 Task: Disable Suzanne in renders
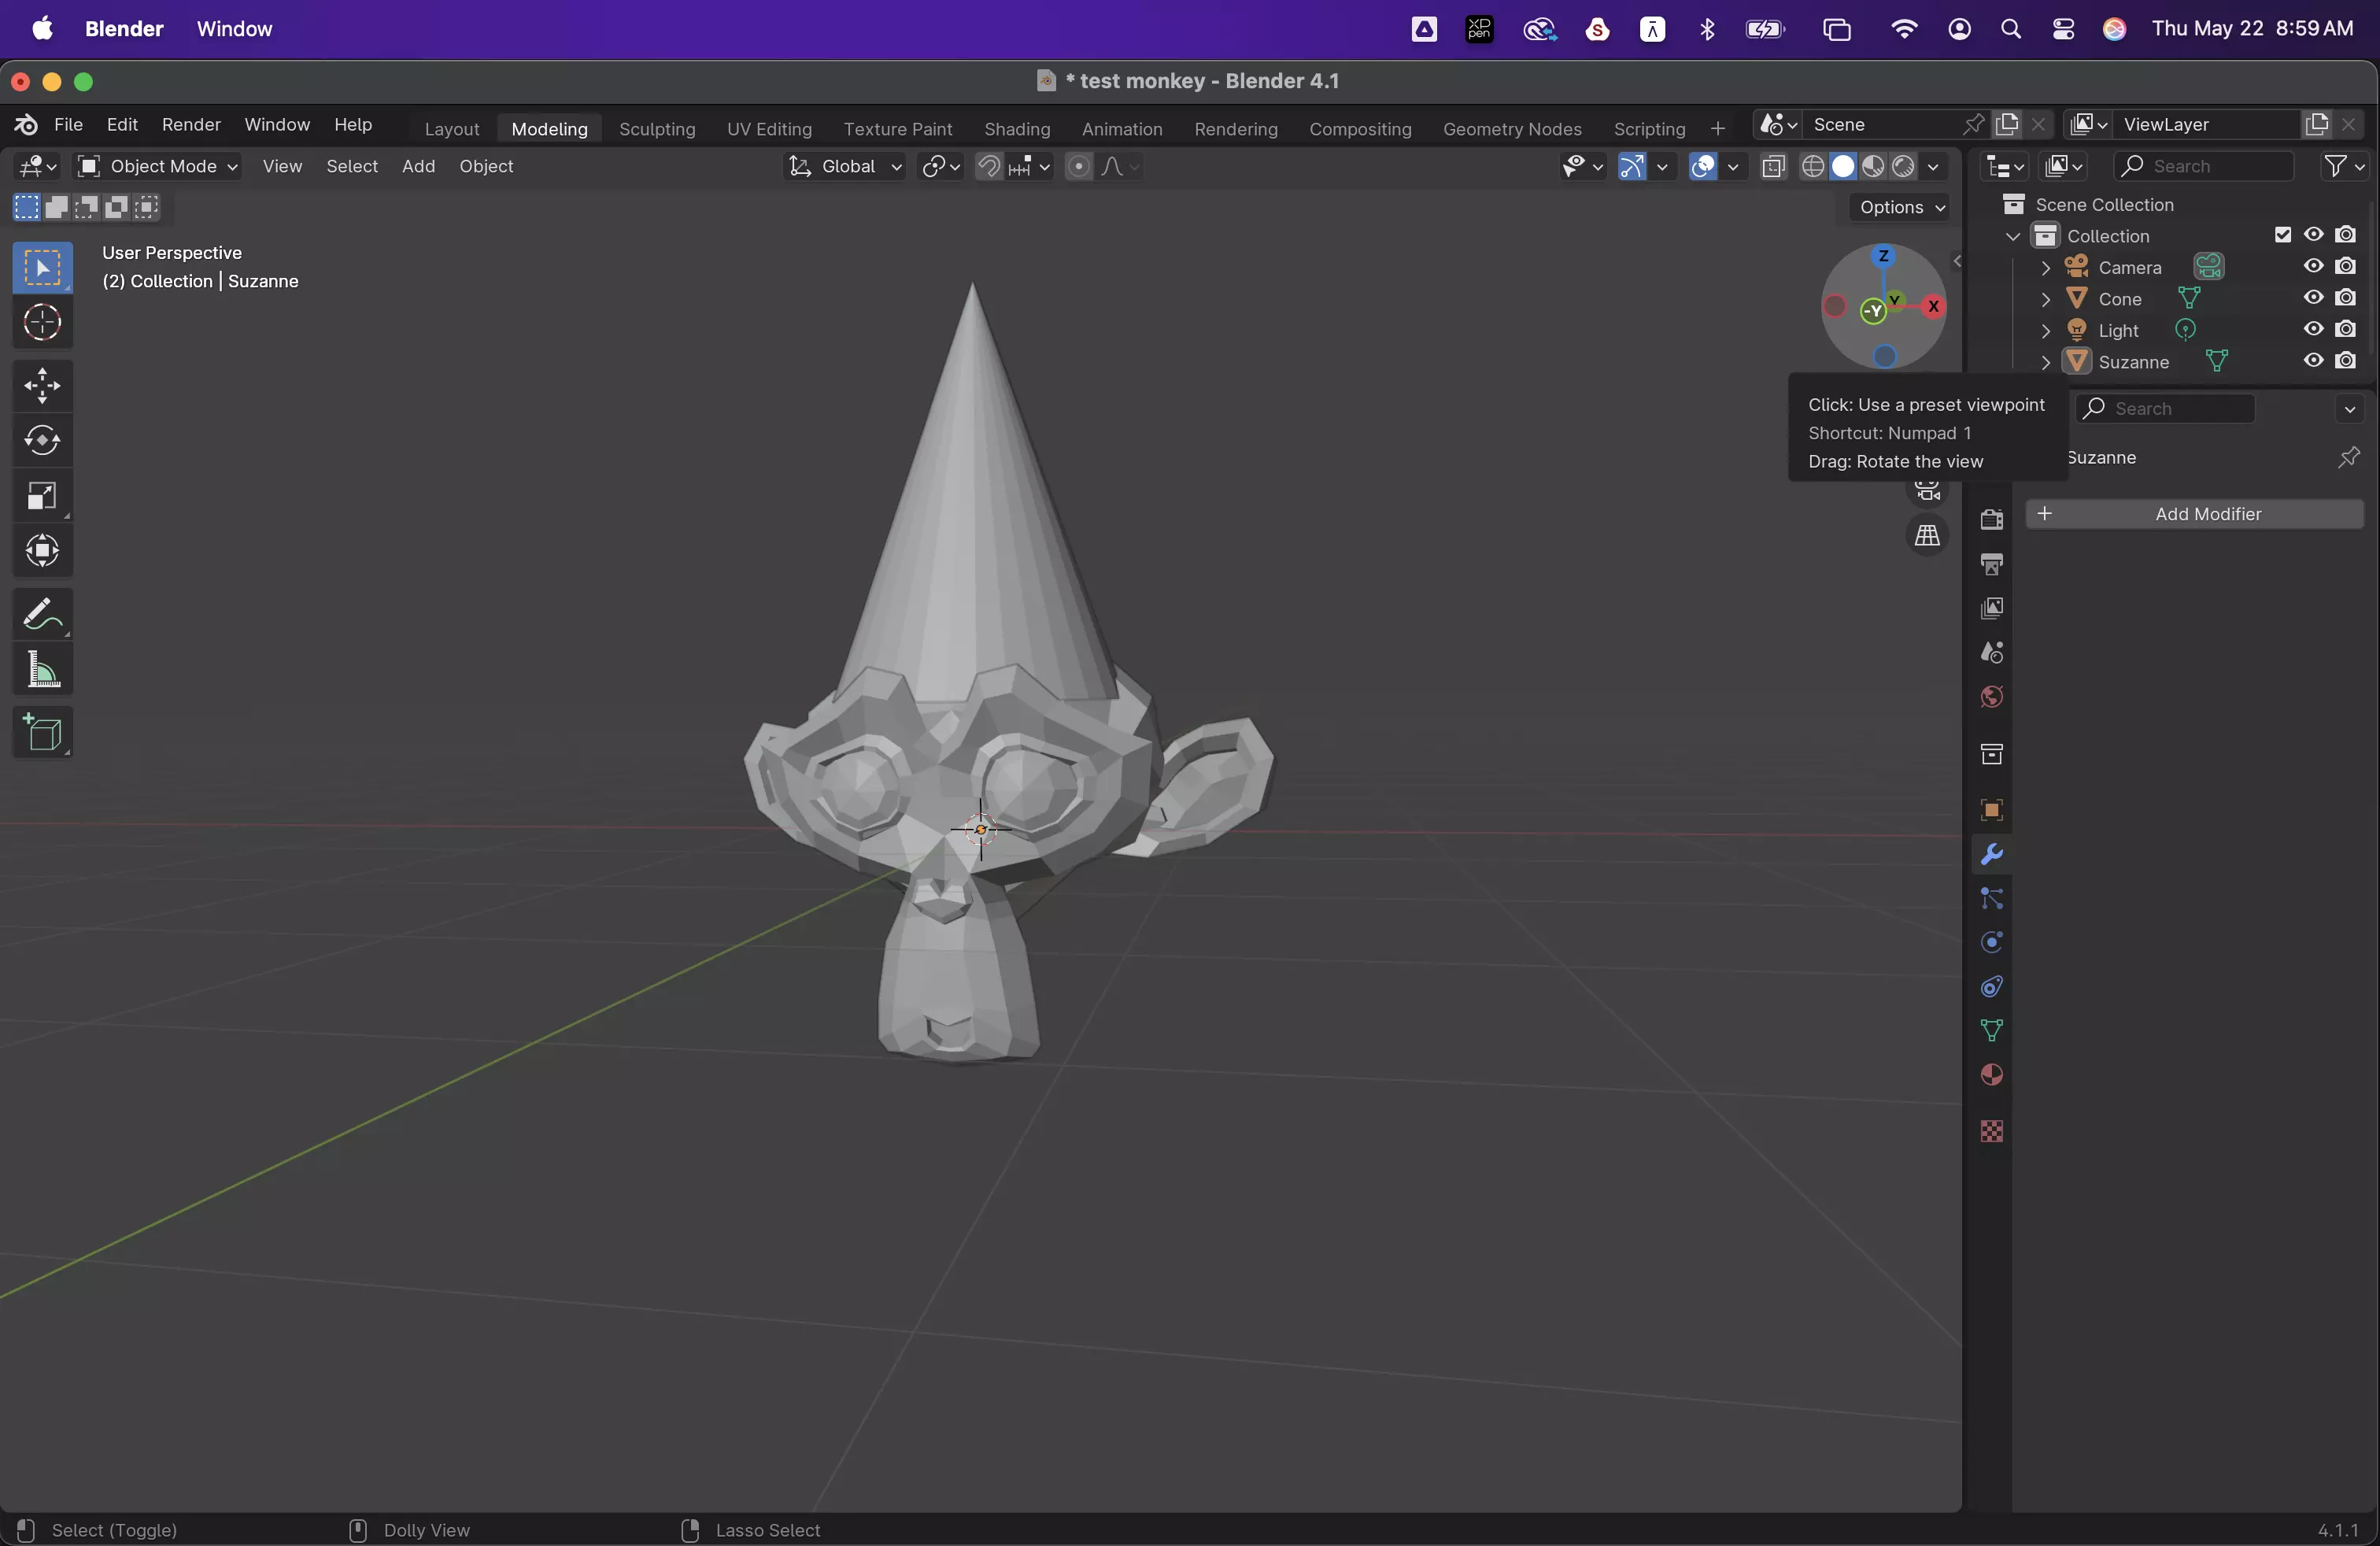click(2346, 361)
